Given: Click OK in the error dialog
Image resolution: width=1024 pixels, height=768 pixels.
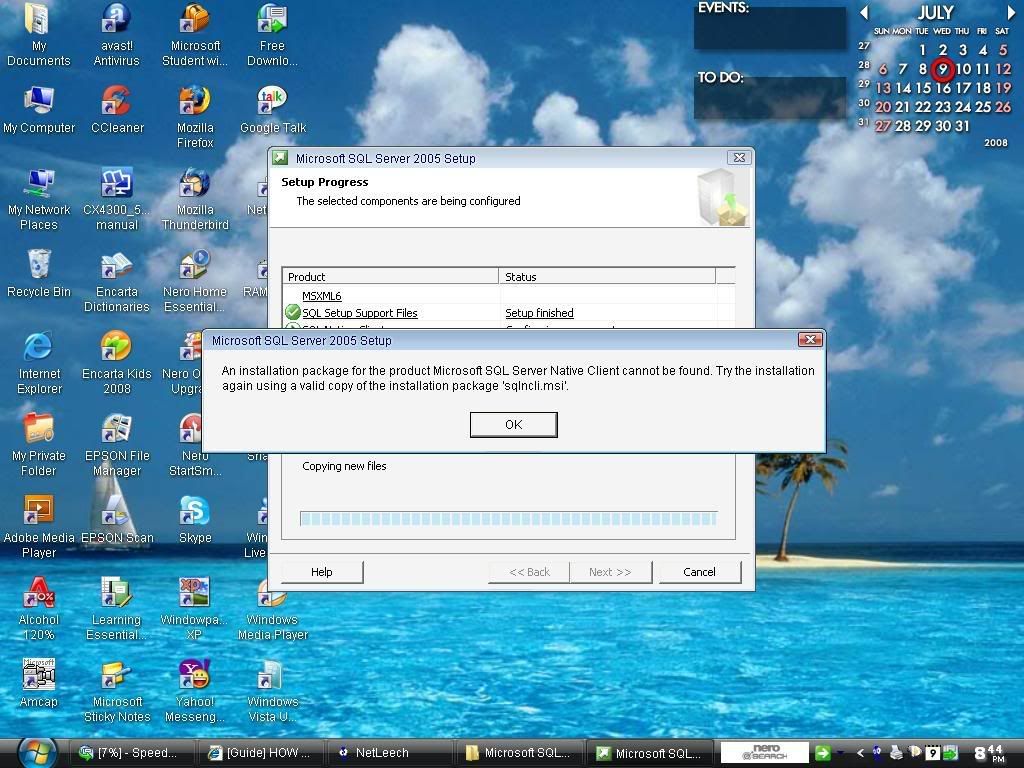Looking at the screenshot, I should tap(513, 425).
